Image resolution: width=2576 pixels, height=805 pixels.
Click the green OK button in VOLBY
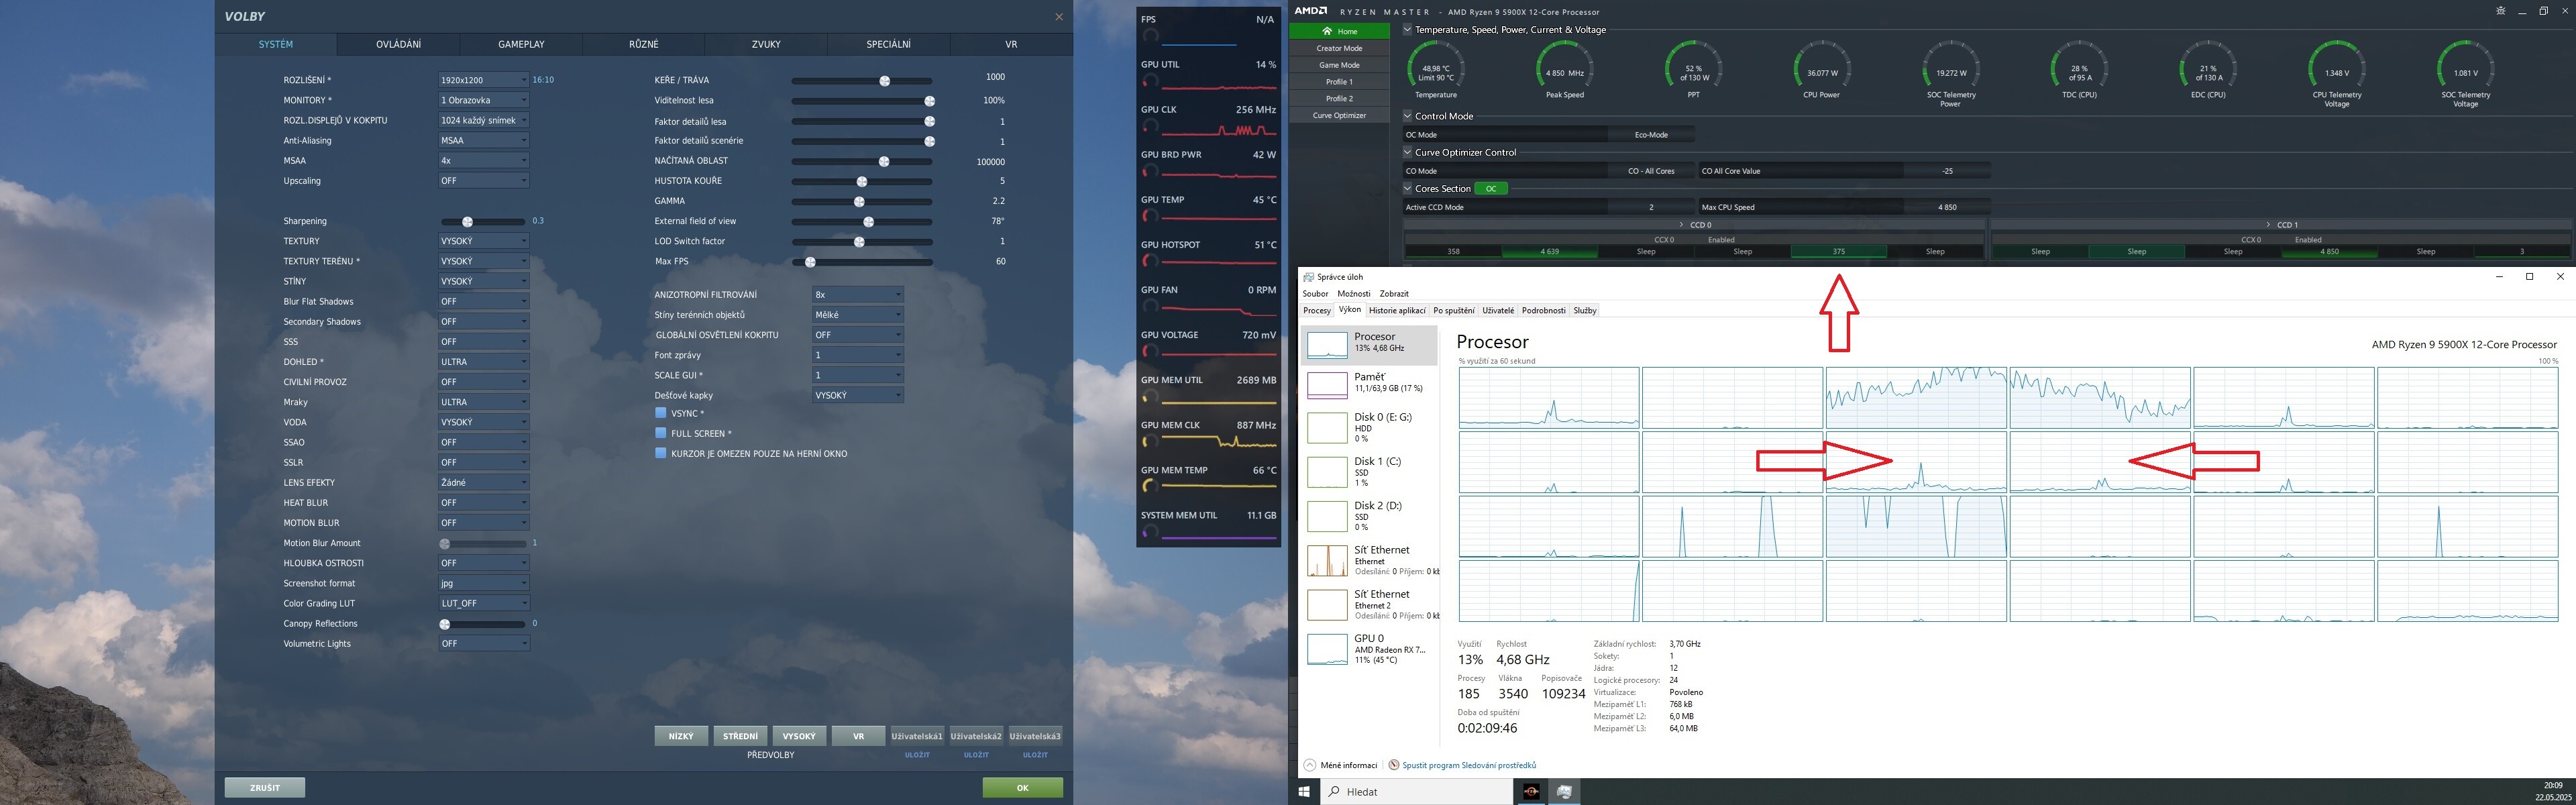point(1022,788)
